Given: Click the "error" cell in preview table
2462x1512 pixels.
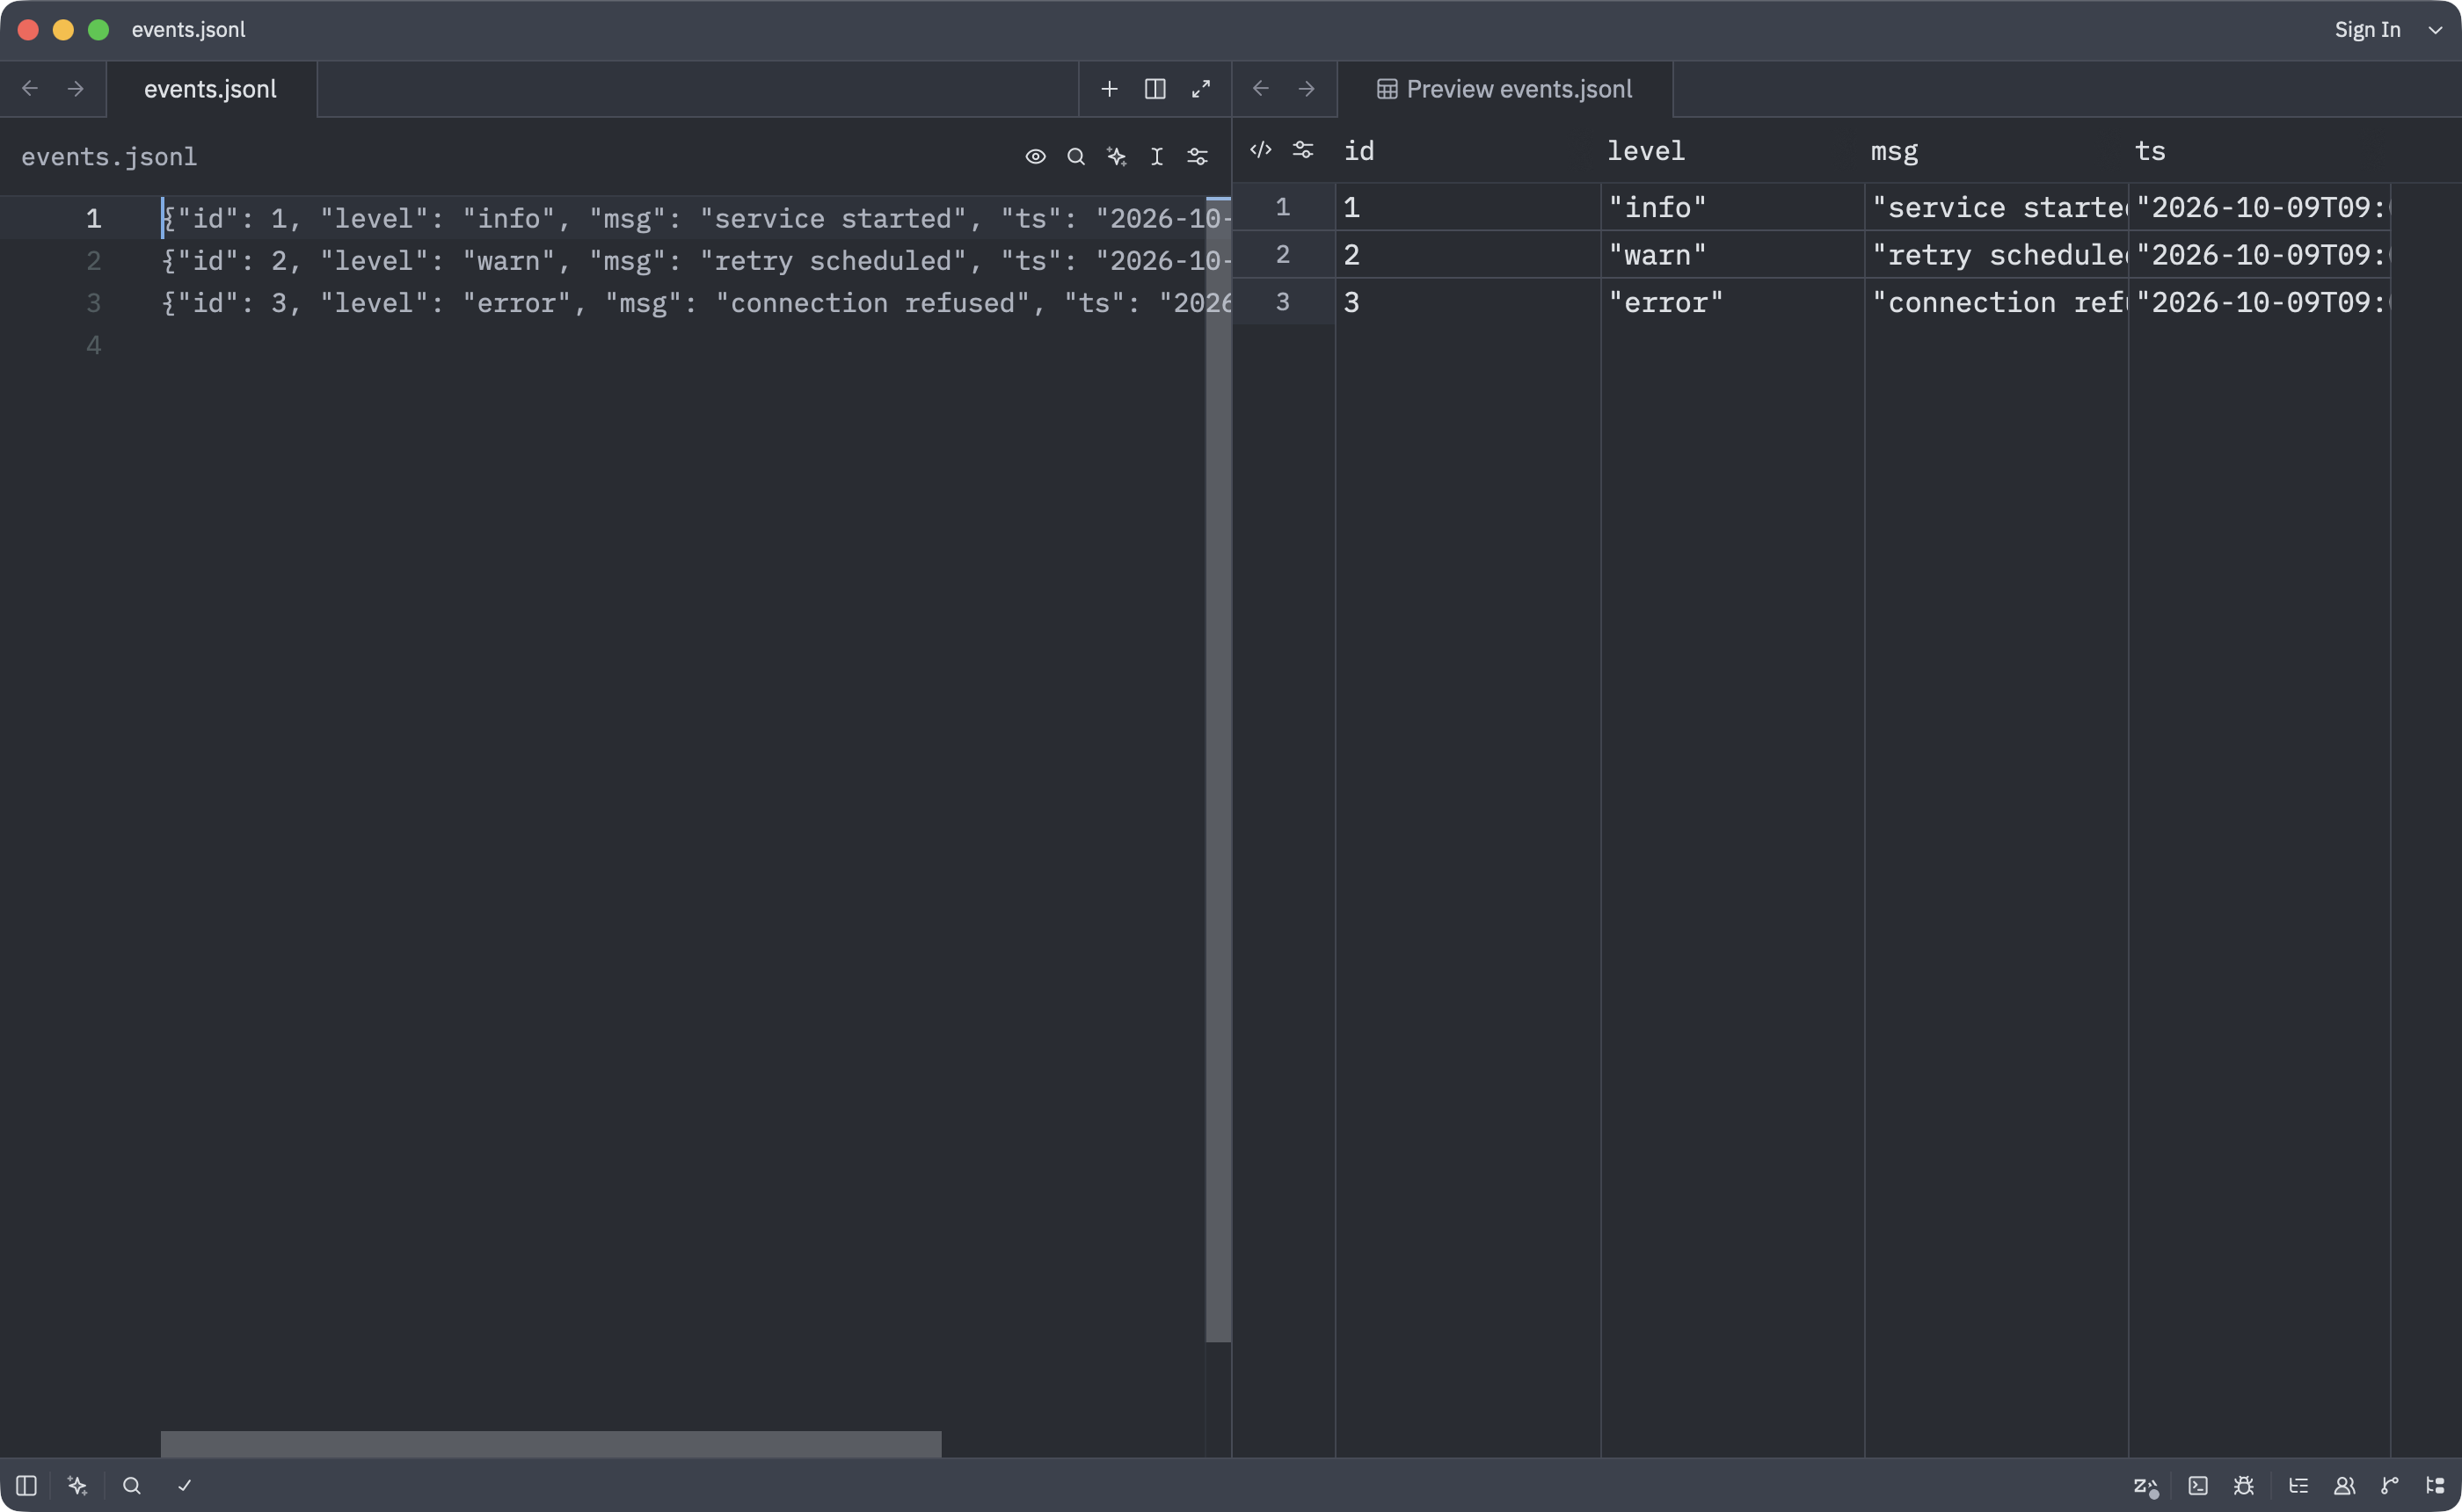Looking at the screenshot, I should tap(1732, 302).
